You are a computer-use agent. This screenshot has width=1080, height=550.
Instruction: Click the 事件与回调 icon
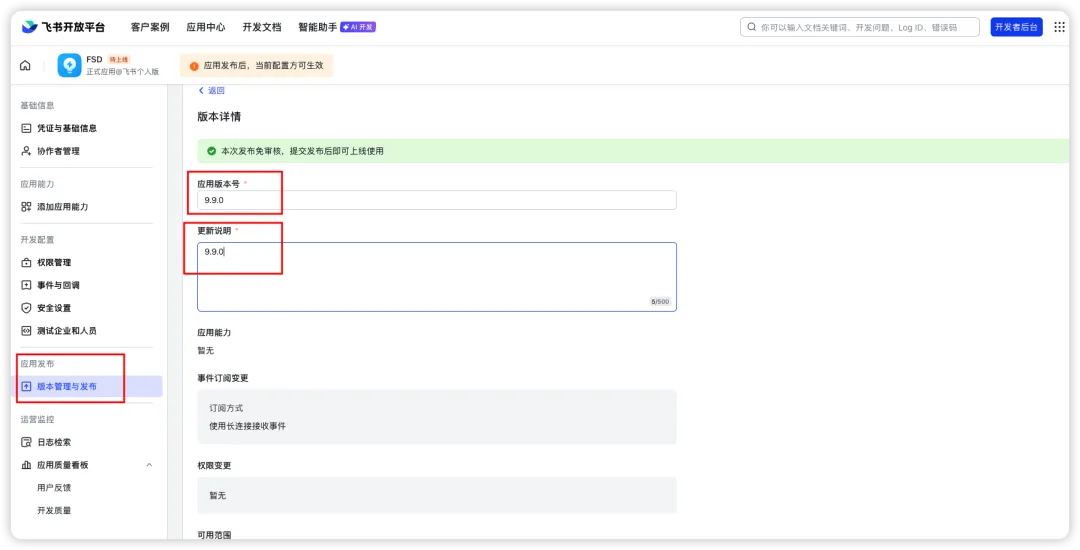point(26,285)
